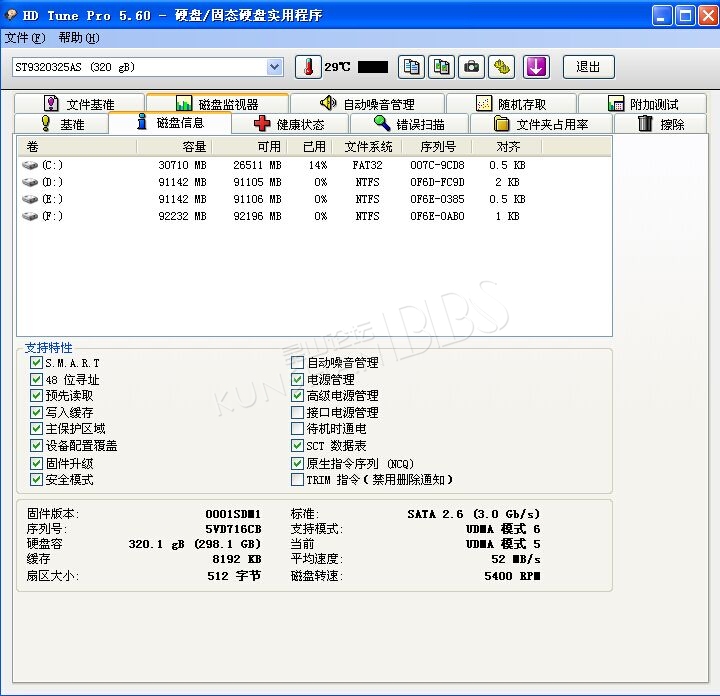
Task: Toggle the 安全模式 checkbox
Action: [36, 479]
